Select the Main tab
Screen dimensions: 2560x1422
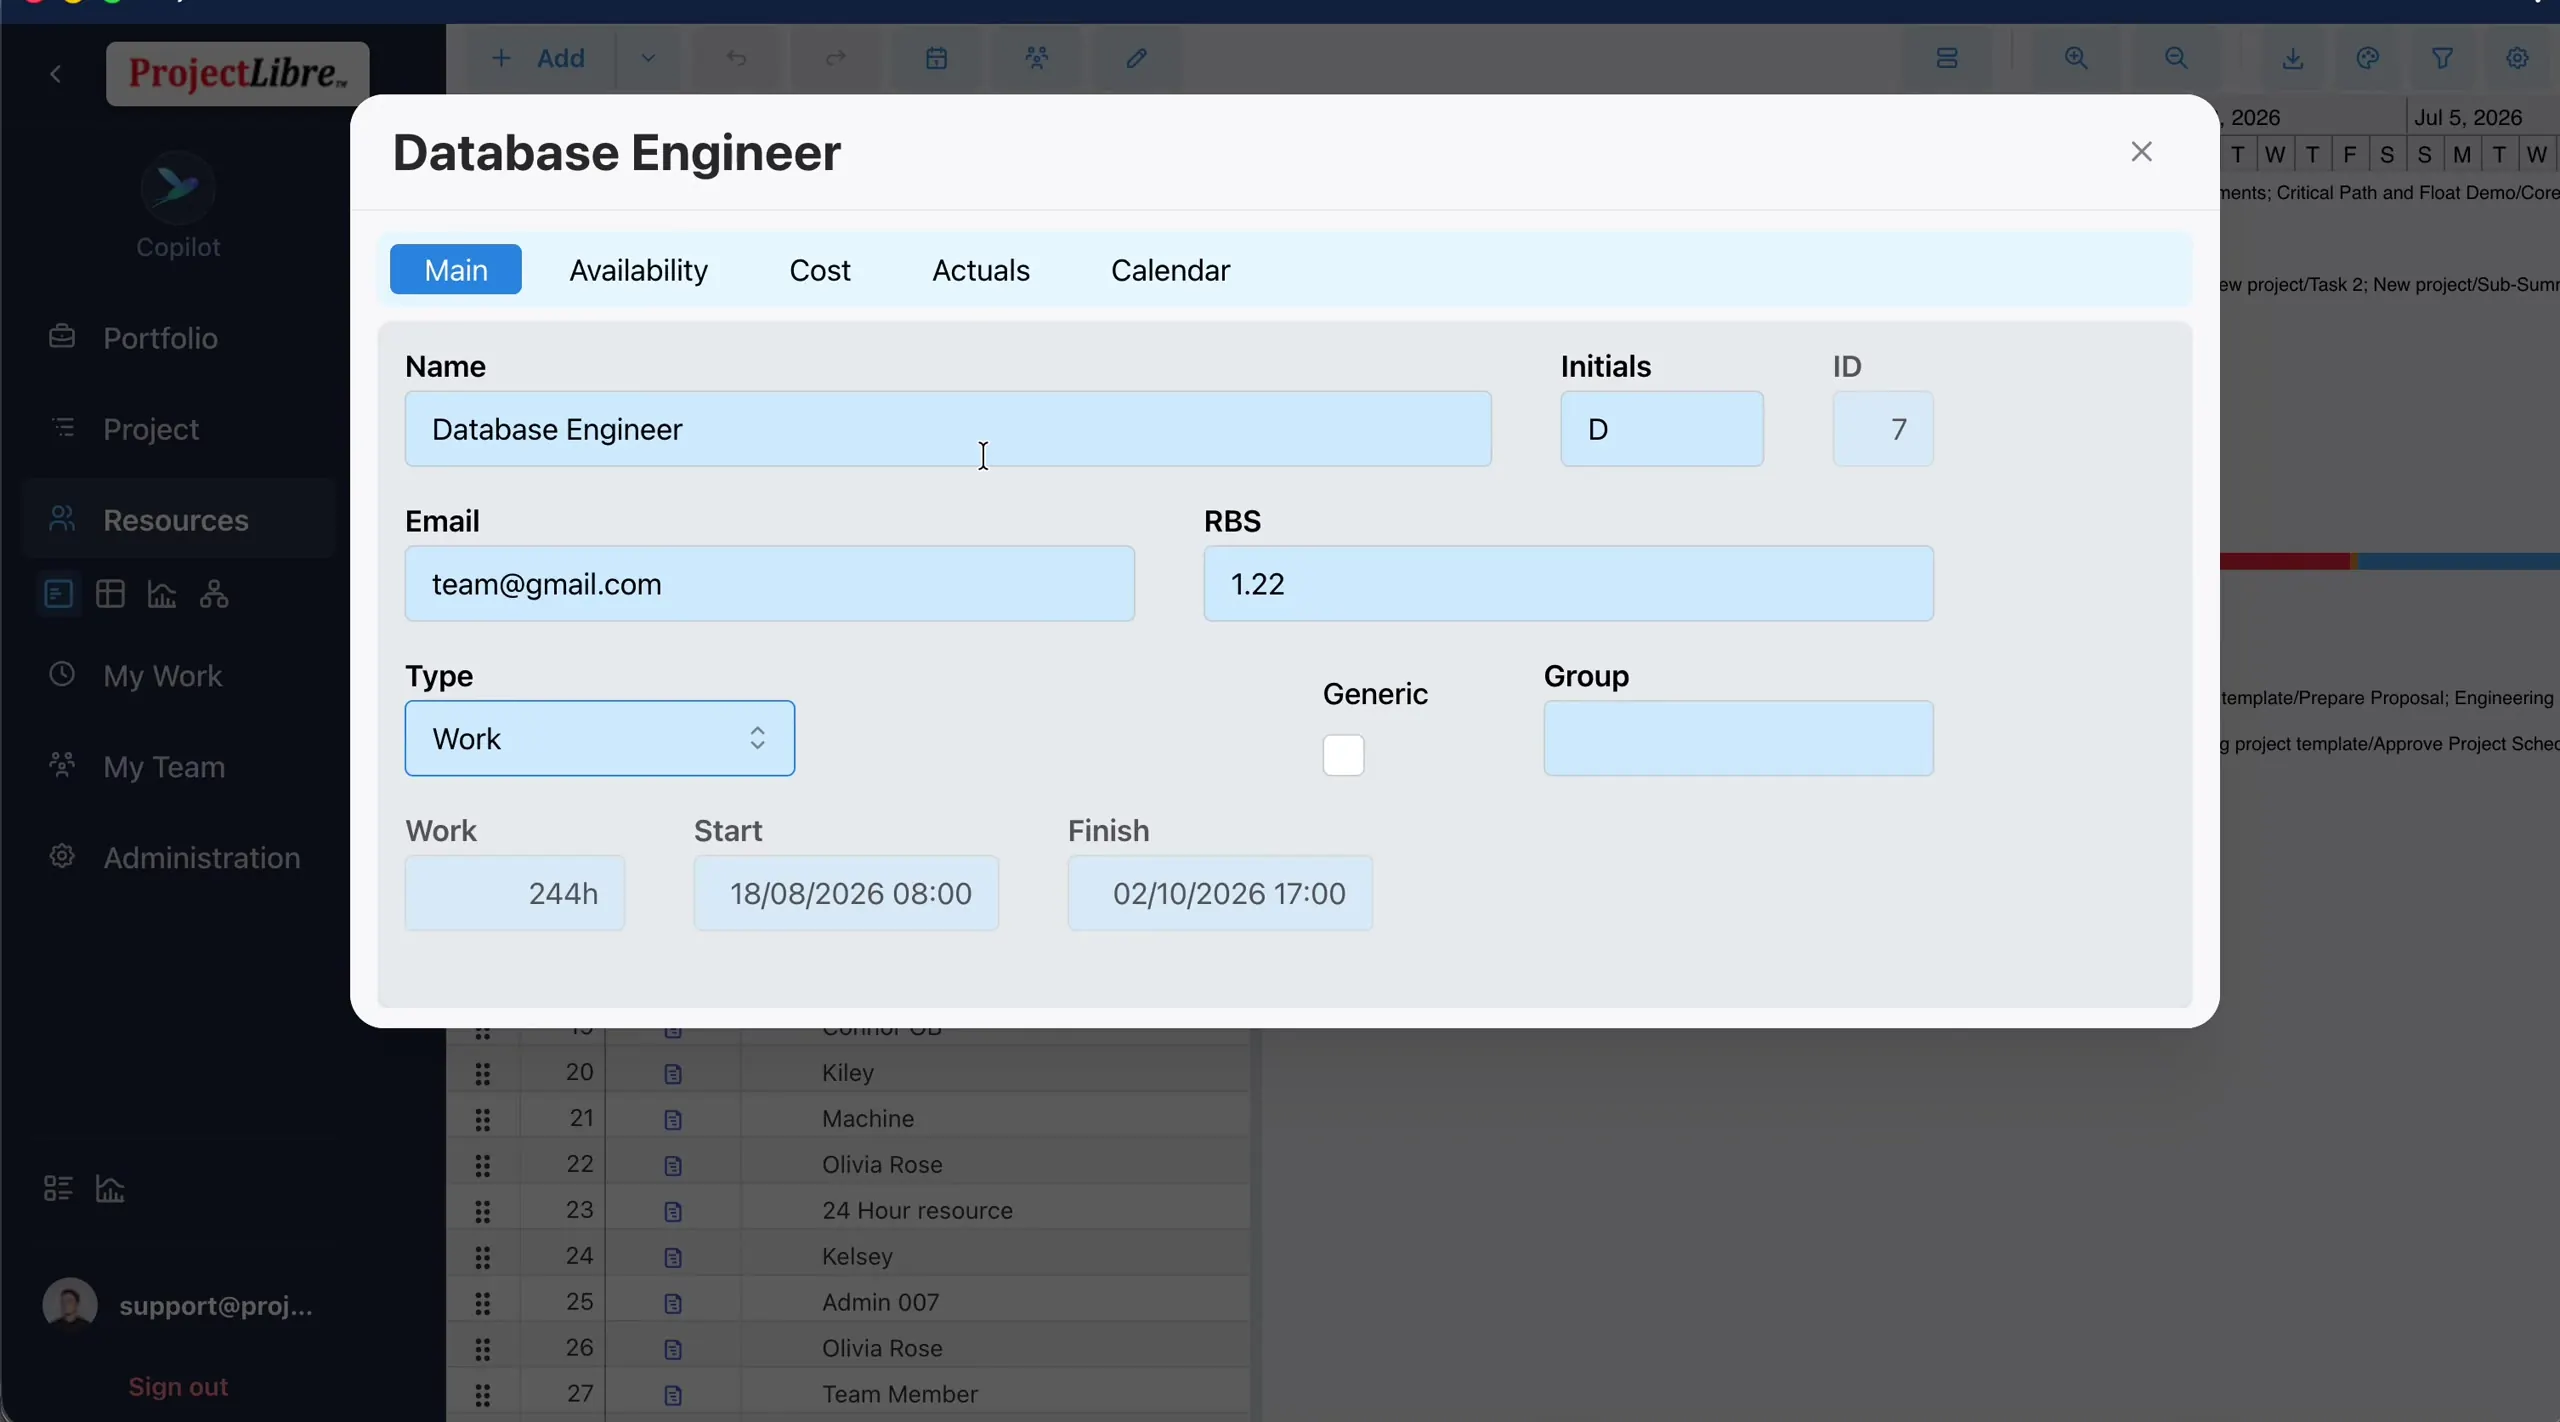(x=456, y=269)
